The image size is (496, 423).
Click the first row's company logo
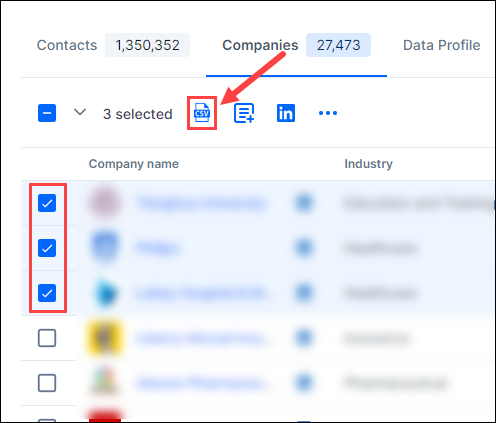(105, 203)
